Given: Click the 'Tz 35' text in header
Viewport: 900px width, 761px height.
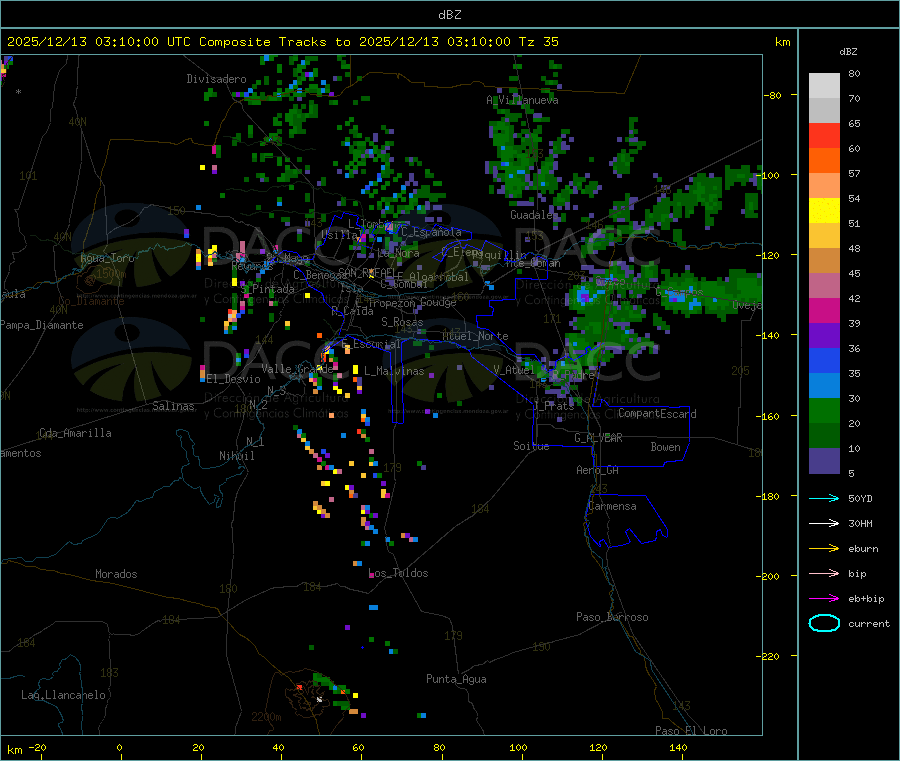Looking at the screenshot, I should (x=538, y=42).
